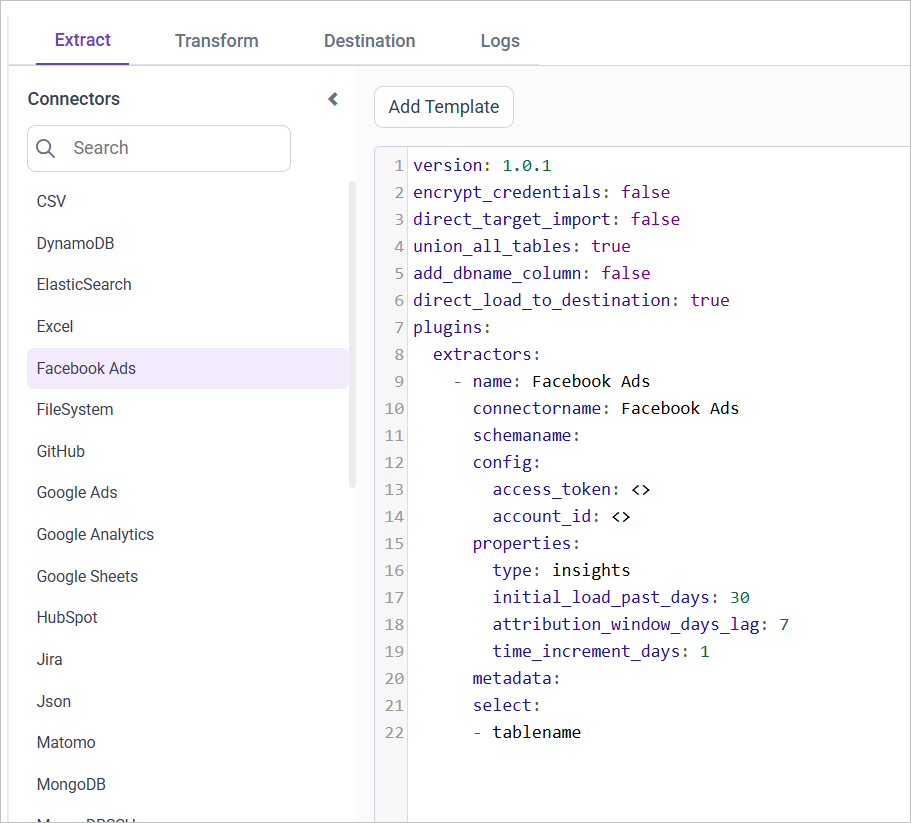Open the Destination tab
The height and width of the screenshot is (823, 911).
[x=369, y=41]
